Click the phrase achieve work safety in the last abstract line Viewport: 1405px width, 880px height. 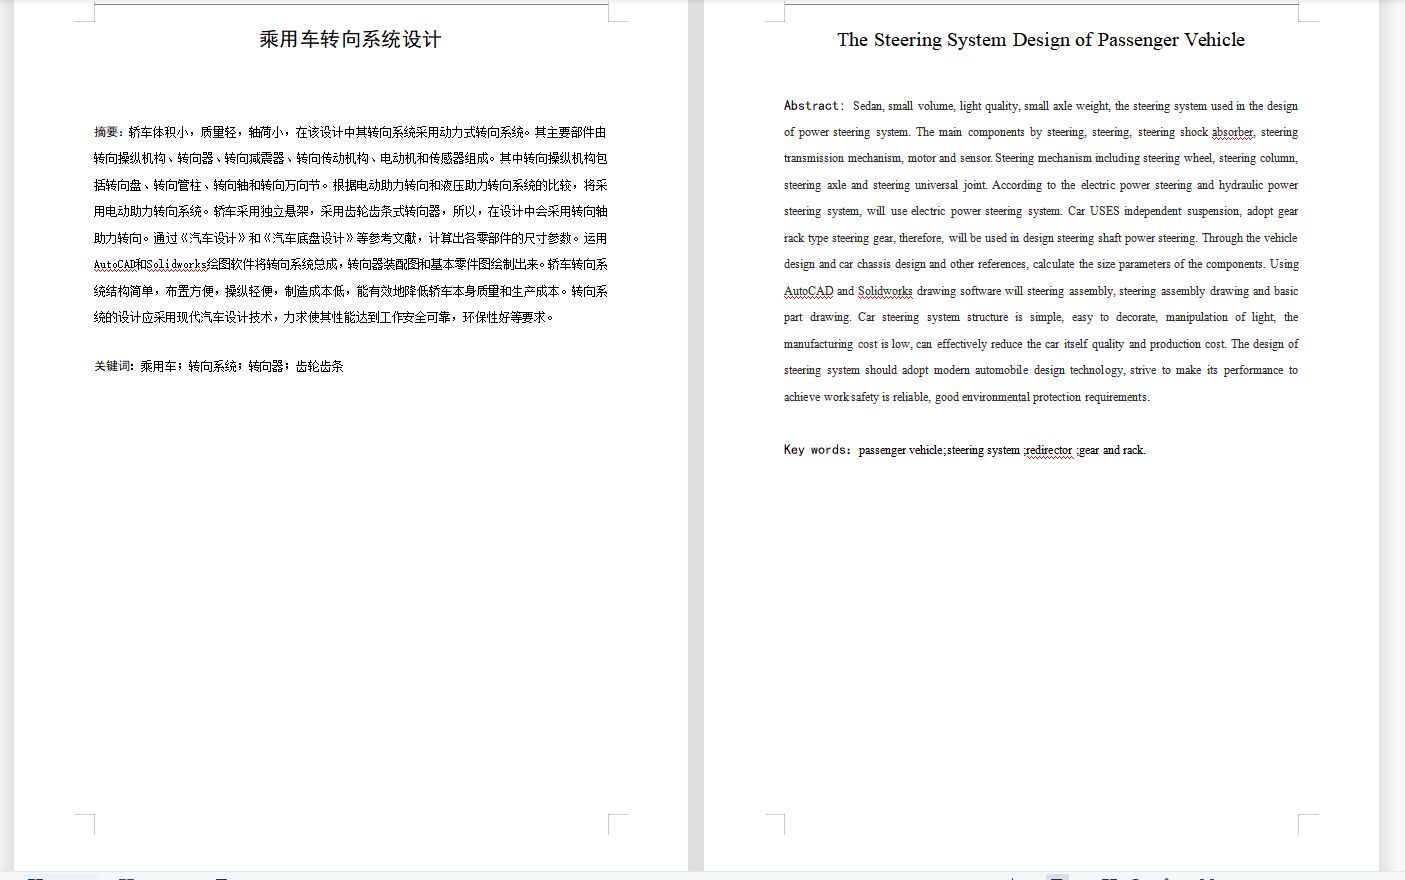pos(831,397)
